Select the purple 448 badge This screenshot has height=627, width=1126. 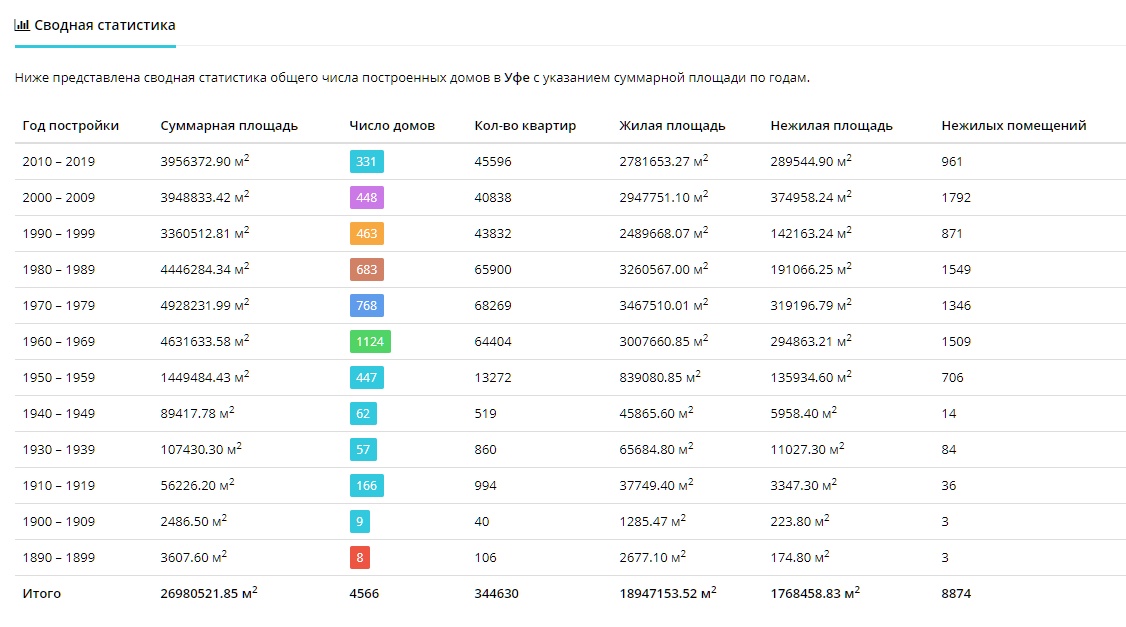point(366,198)
